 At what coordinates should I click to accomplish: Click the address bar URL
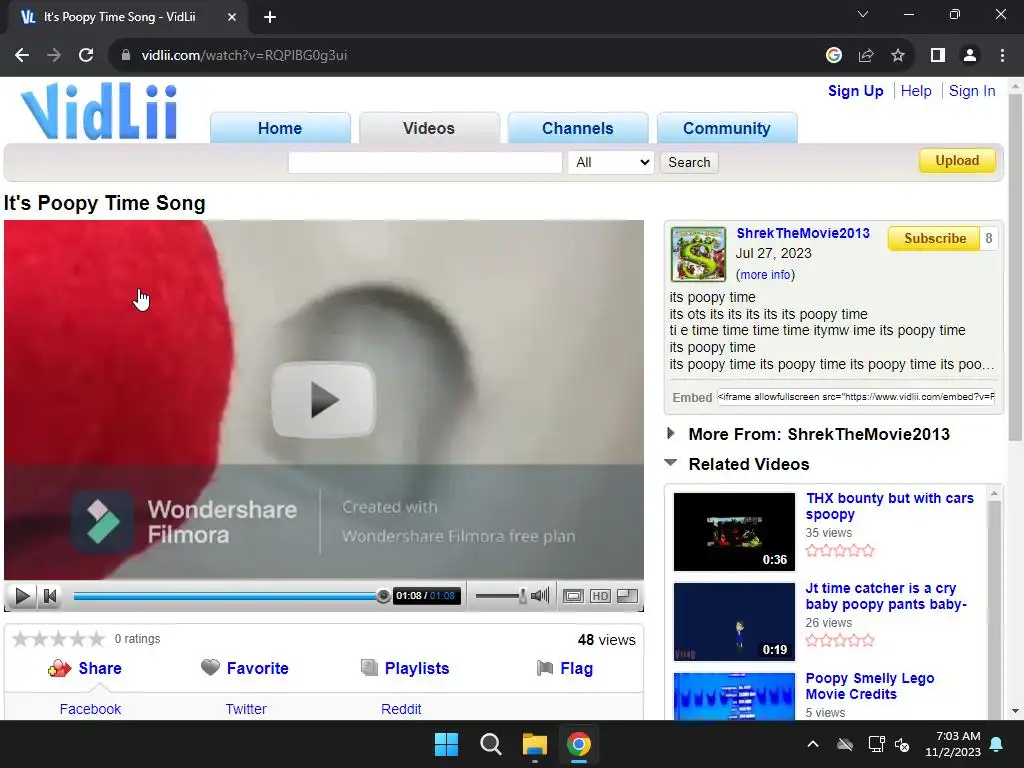click(x=244, y=56)
